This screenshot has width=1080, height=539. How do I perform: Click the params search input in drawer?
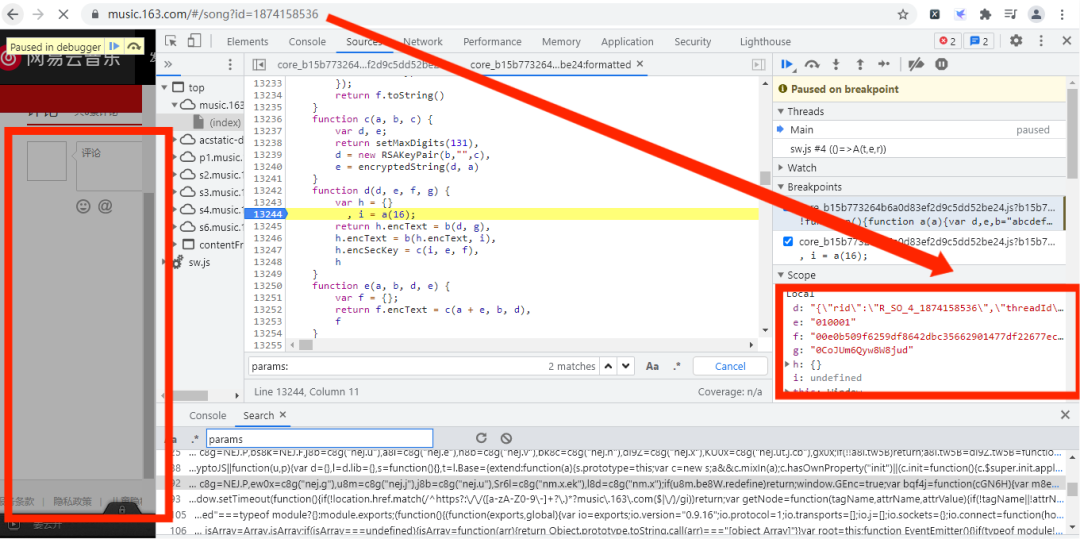(x=318, y=439)
